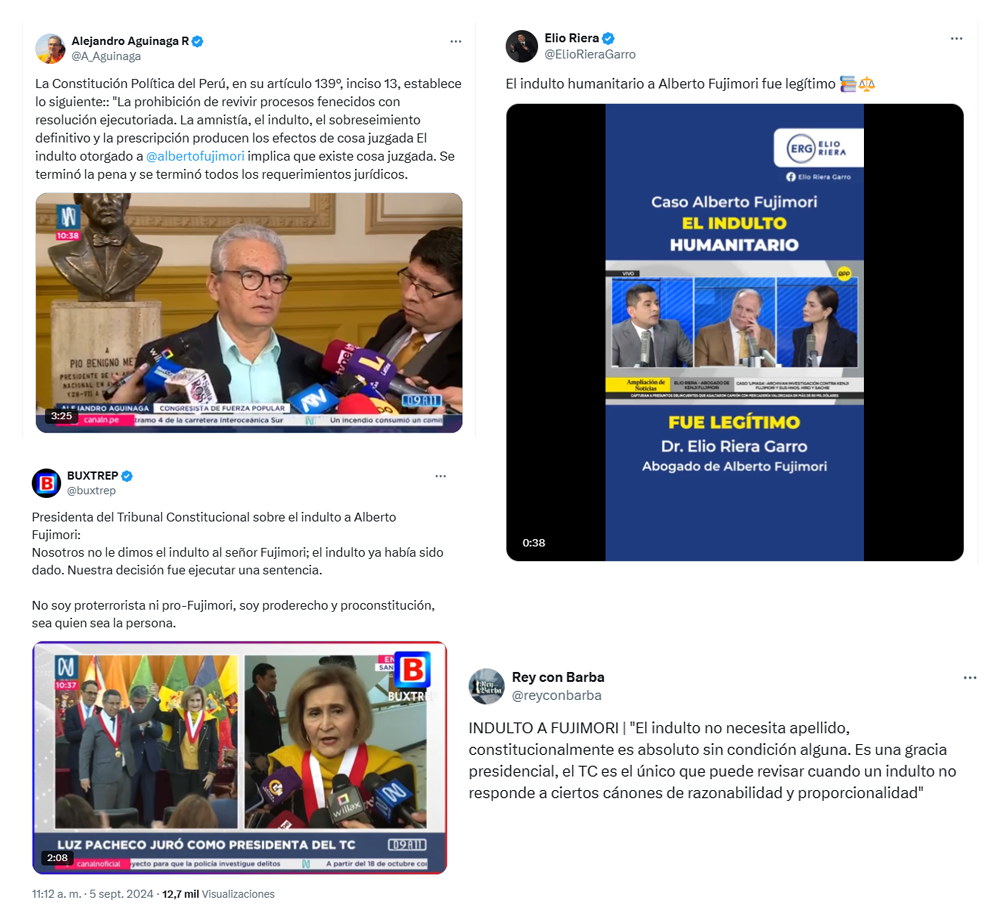Image resolution: width=1000 pixels, height=918 pixels.
Task: Open the @reyconbarba handle
Action: pyautogui.click(x=557, y=695)
